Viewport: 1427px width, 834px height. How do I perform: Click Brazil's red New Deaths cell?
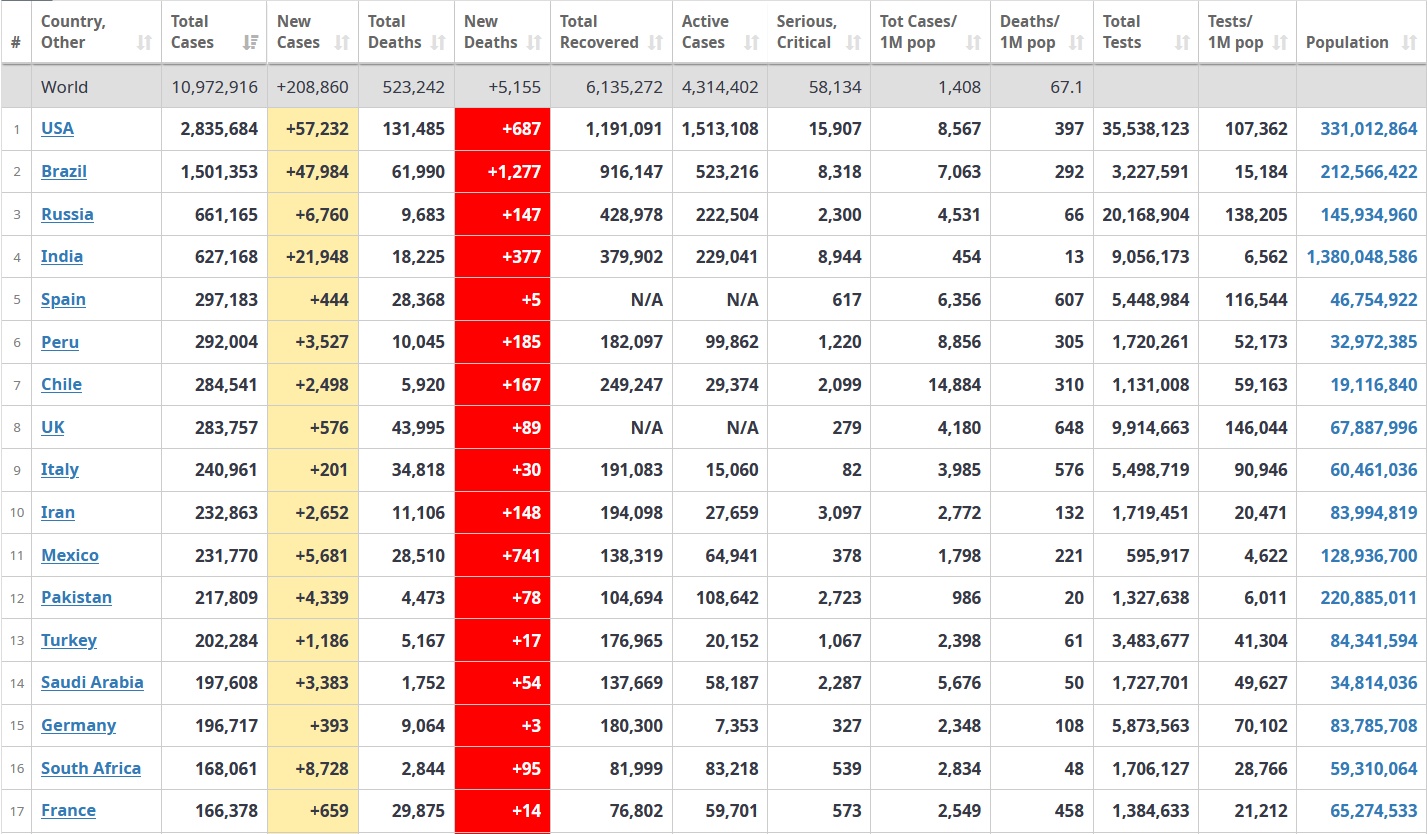(502, 172)
